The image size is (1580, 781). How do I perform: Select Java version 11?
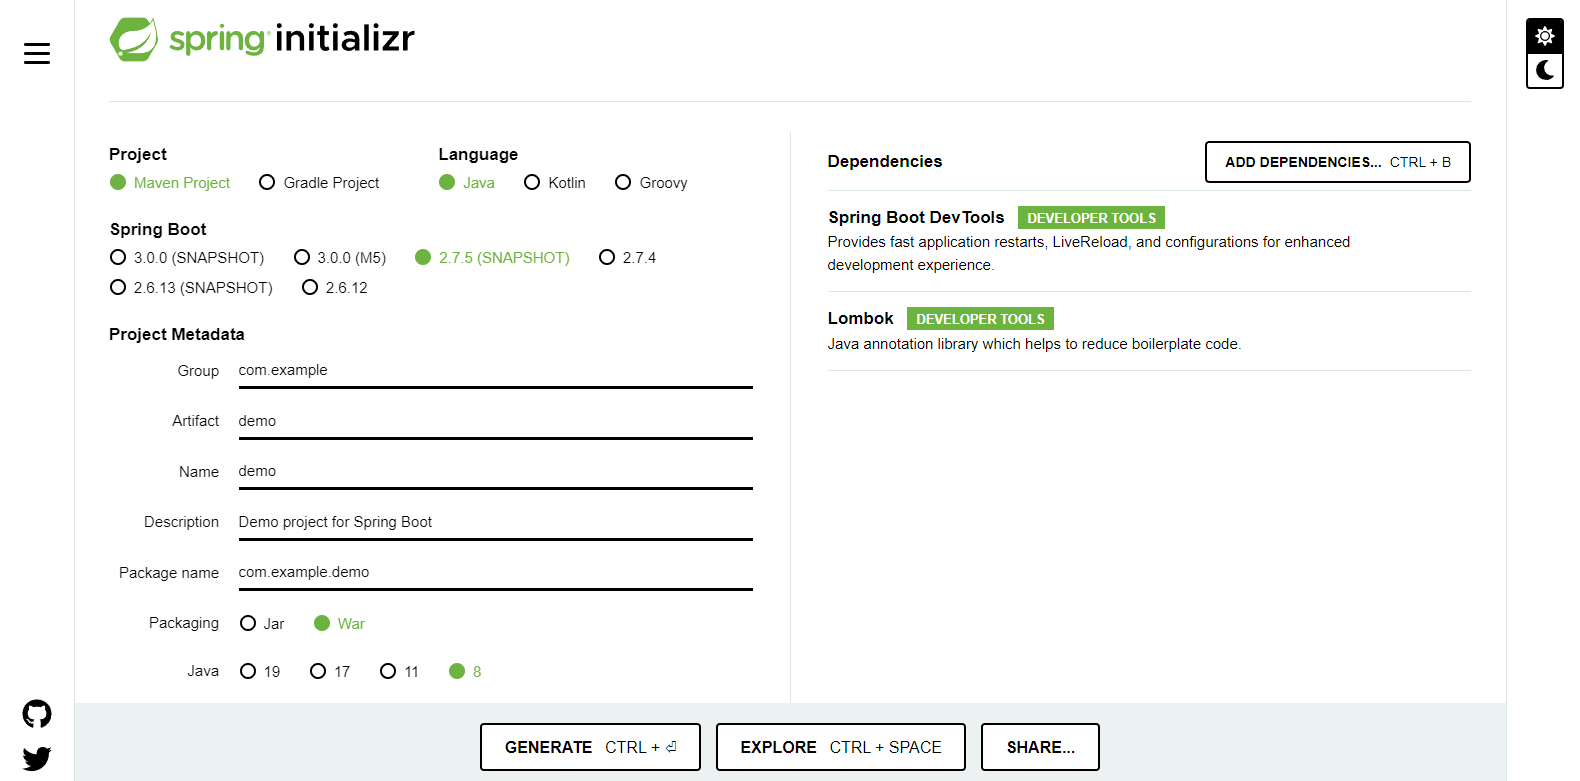400,671
